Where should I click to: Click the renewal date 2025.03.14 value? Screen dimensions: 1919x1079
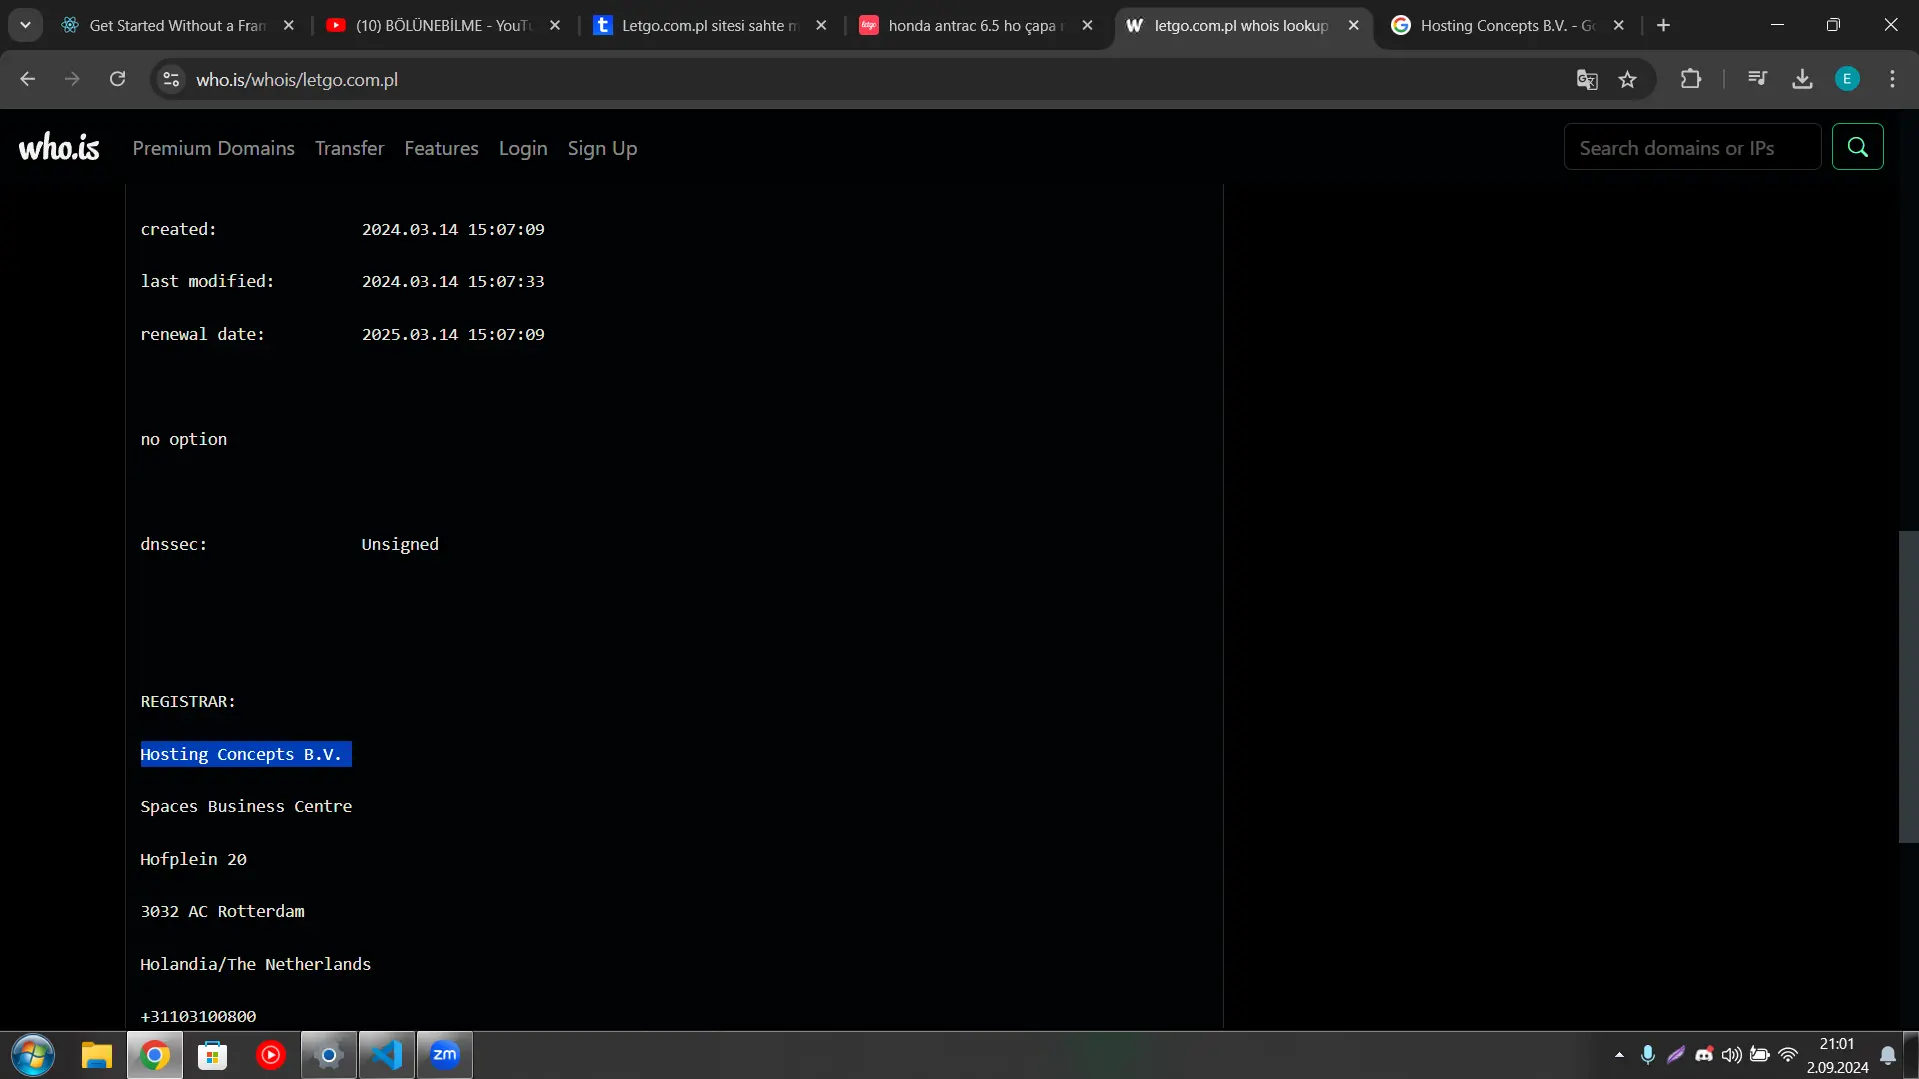[x=453, y=334]
